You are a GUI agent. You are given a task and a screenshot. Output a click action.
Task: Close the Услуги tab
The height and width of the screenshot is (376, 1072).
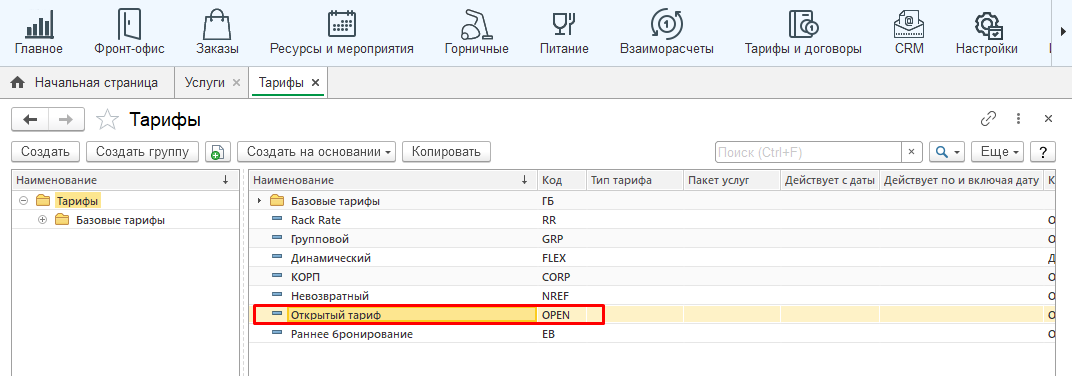[237, 83]
